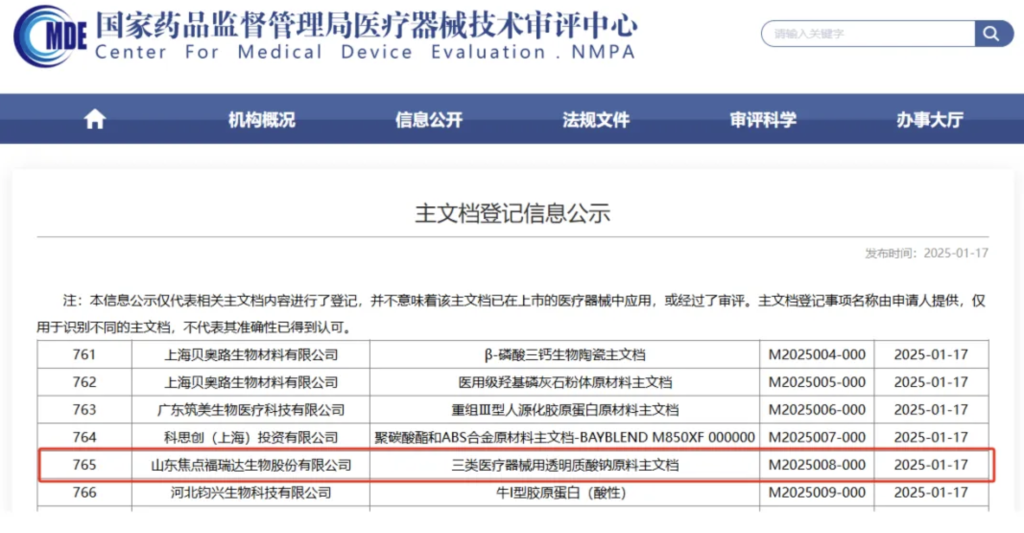Select registration number M2025008-000
Viewport: 1024px width, 533px height.
(x=817, y=465)
